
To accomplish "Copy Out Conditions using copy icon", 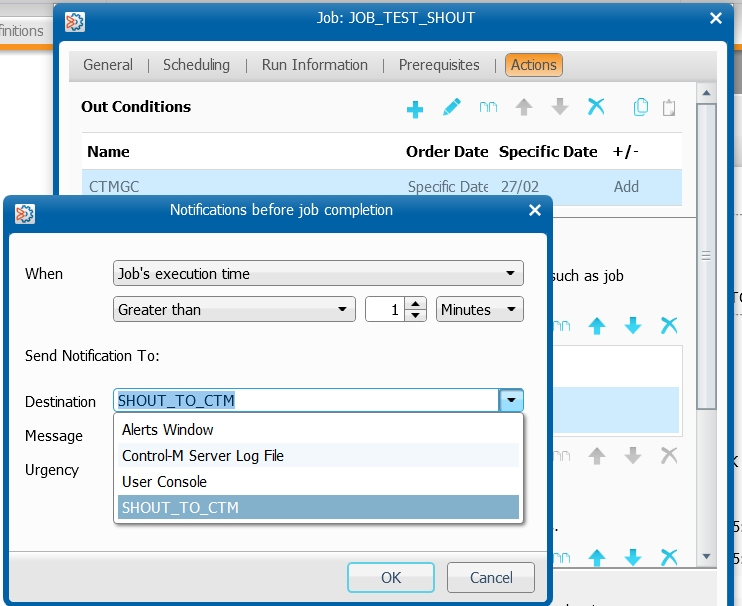I will pos(640,107).
